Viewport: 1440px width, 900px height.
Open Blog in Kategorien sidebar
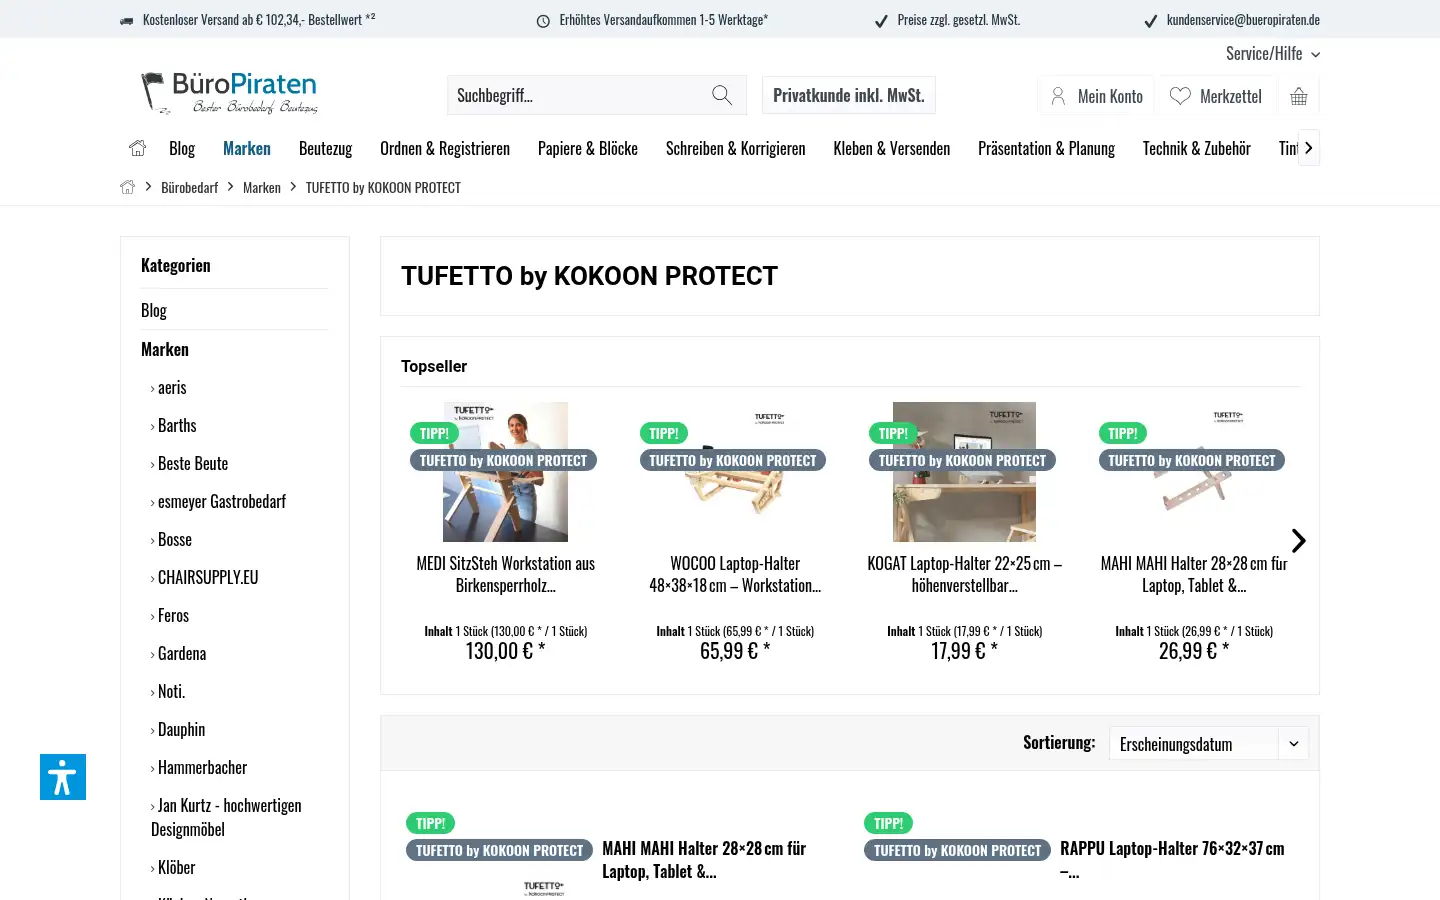154,310
